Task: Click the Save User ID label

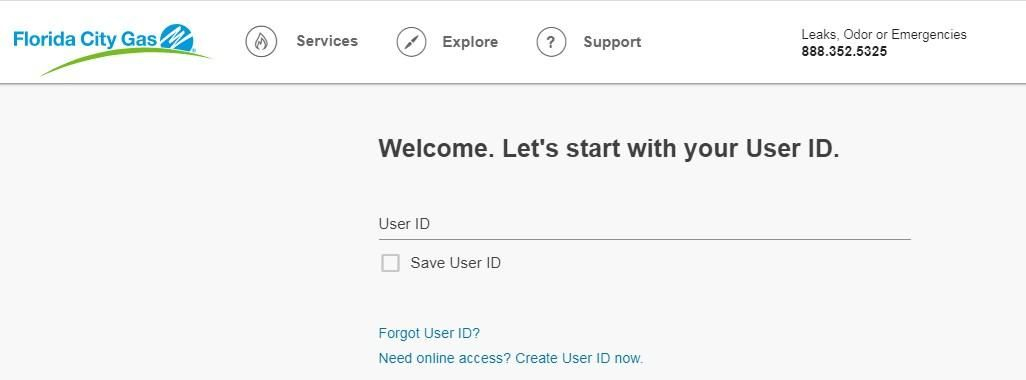Action: pos(455,263)
